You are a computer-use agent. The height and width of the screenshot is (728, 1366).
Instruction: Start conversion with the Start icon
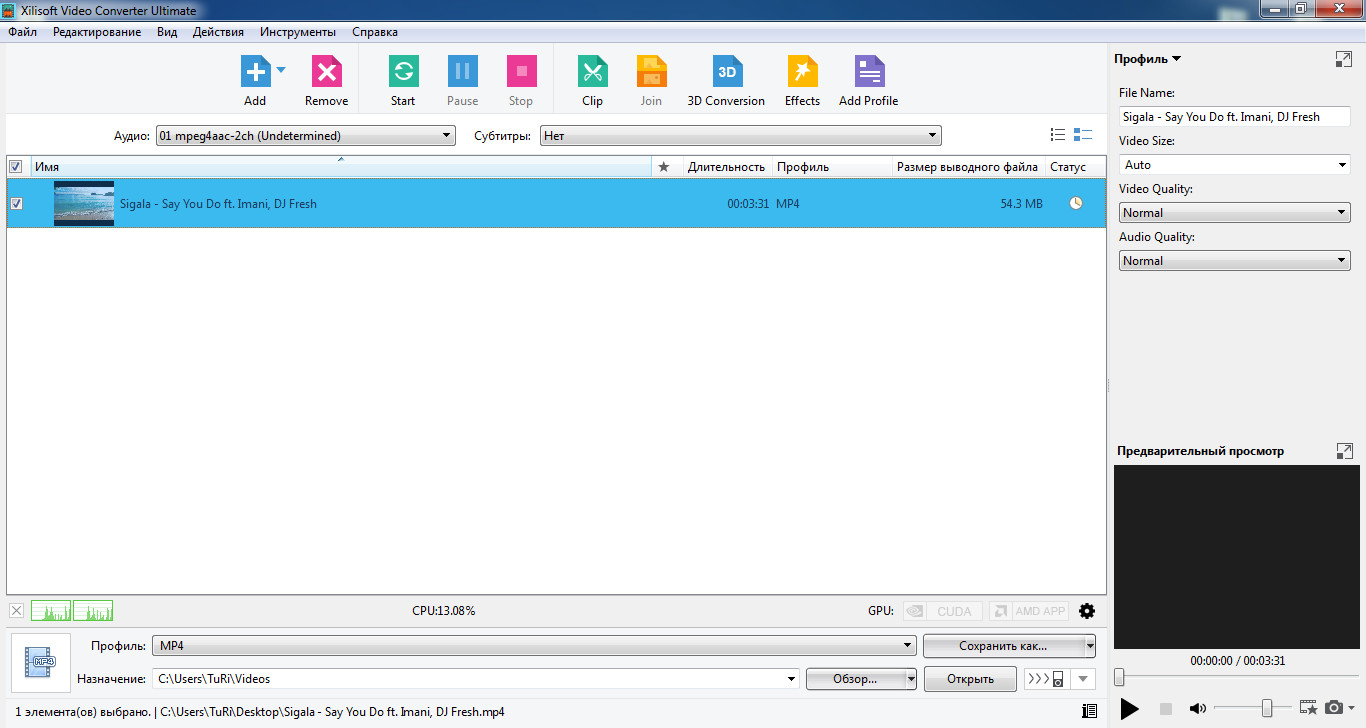click(403, 72)
